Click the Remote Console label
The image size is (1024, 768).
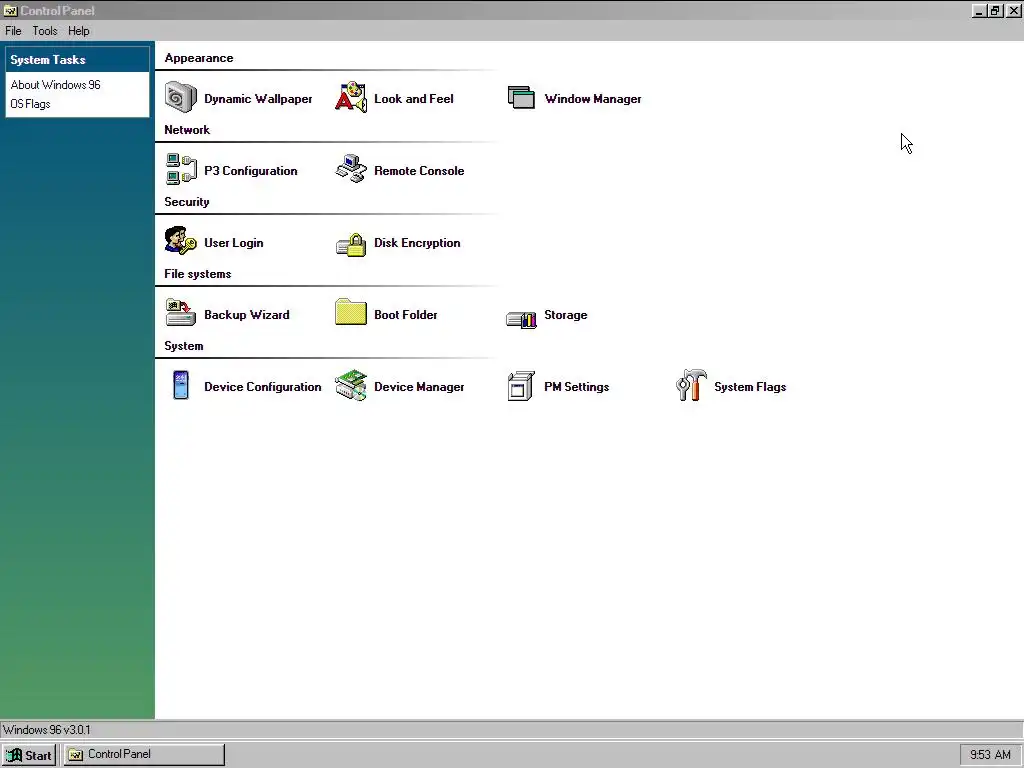[x=419, y=170]
